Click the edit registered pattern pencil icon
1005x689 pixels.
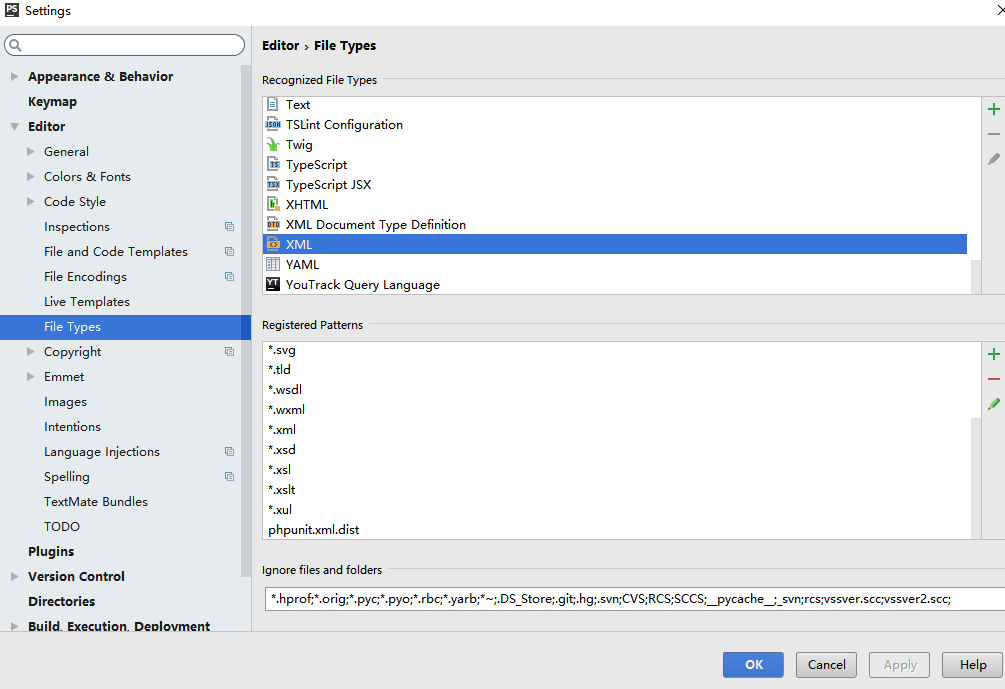pos(993,404)
